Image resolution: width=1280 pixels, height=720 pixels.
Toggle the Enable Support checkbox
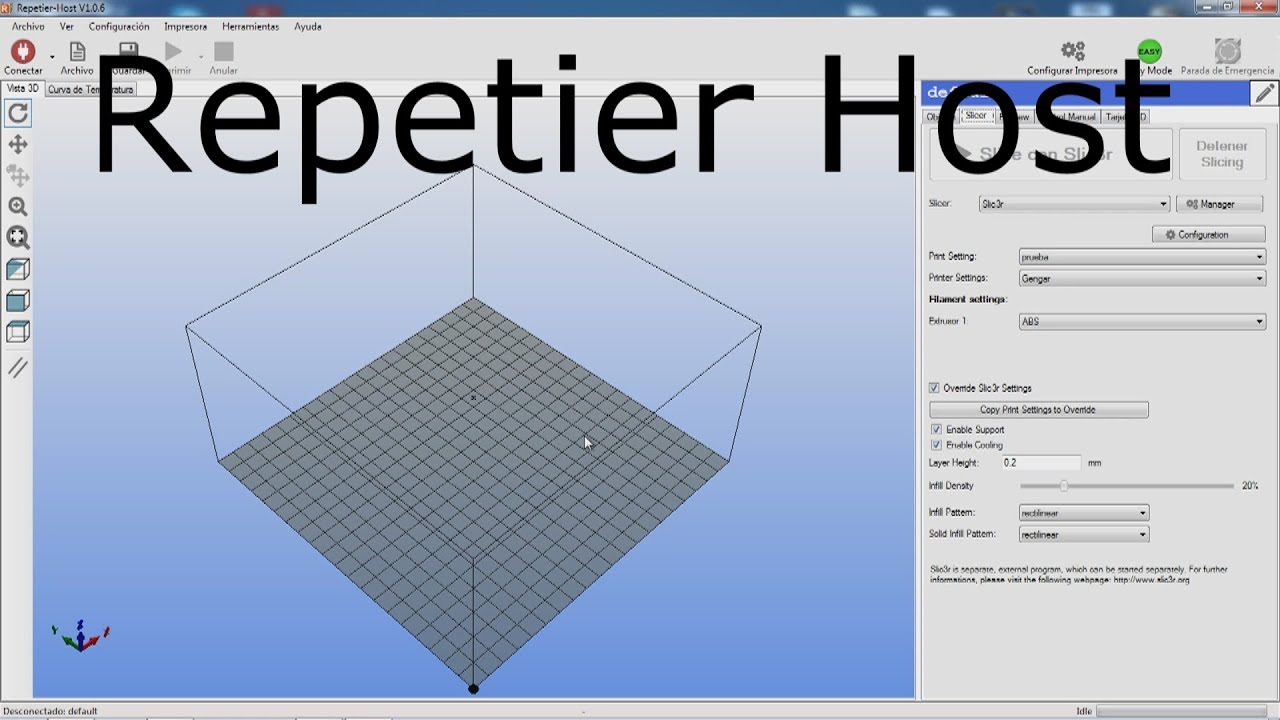(936, 430)
